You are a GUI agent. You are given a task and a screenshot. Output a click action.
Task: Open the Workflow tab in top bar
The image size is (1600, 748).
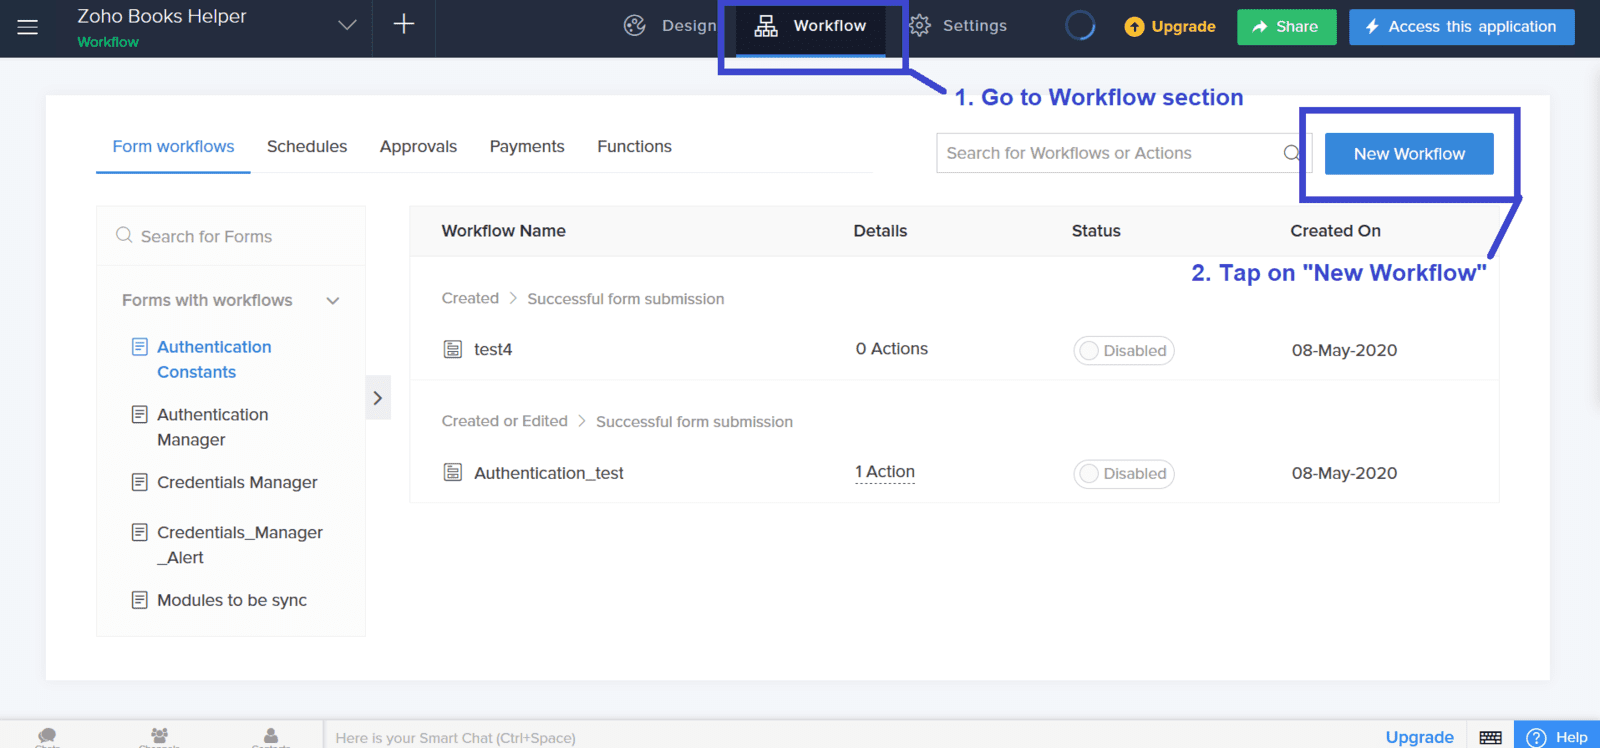(x=811, y=26)
